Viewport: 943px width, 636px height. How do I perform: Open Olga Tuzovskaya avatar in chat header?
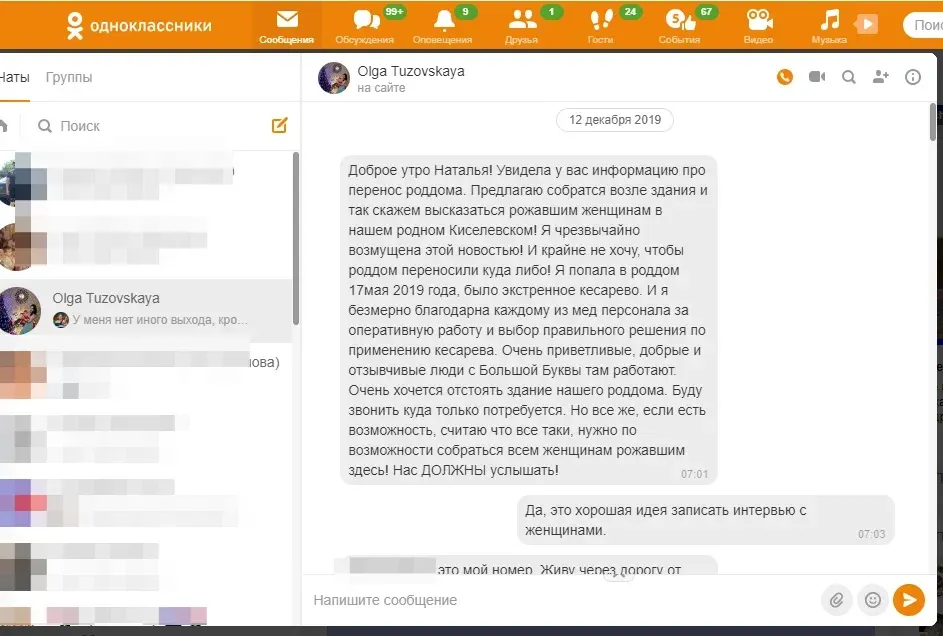(x=334, y=78)
